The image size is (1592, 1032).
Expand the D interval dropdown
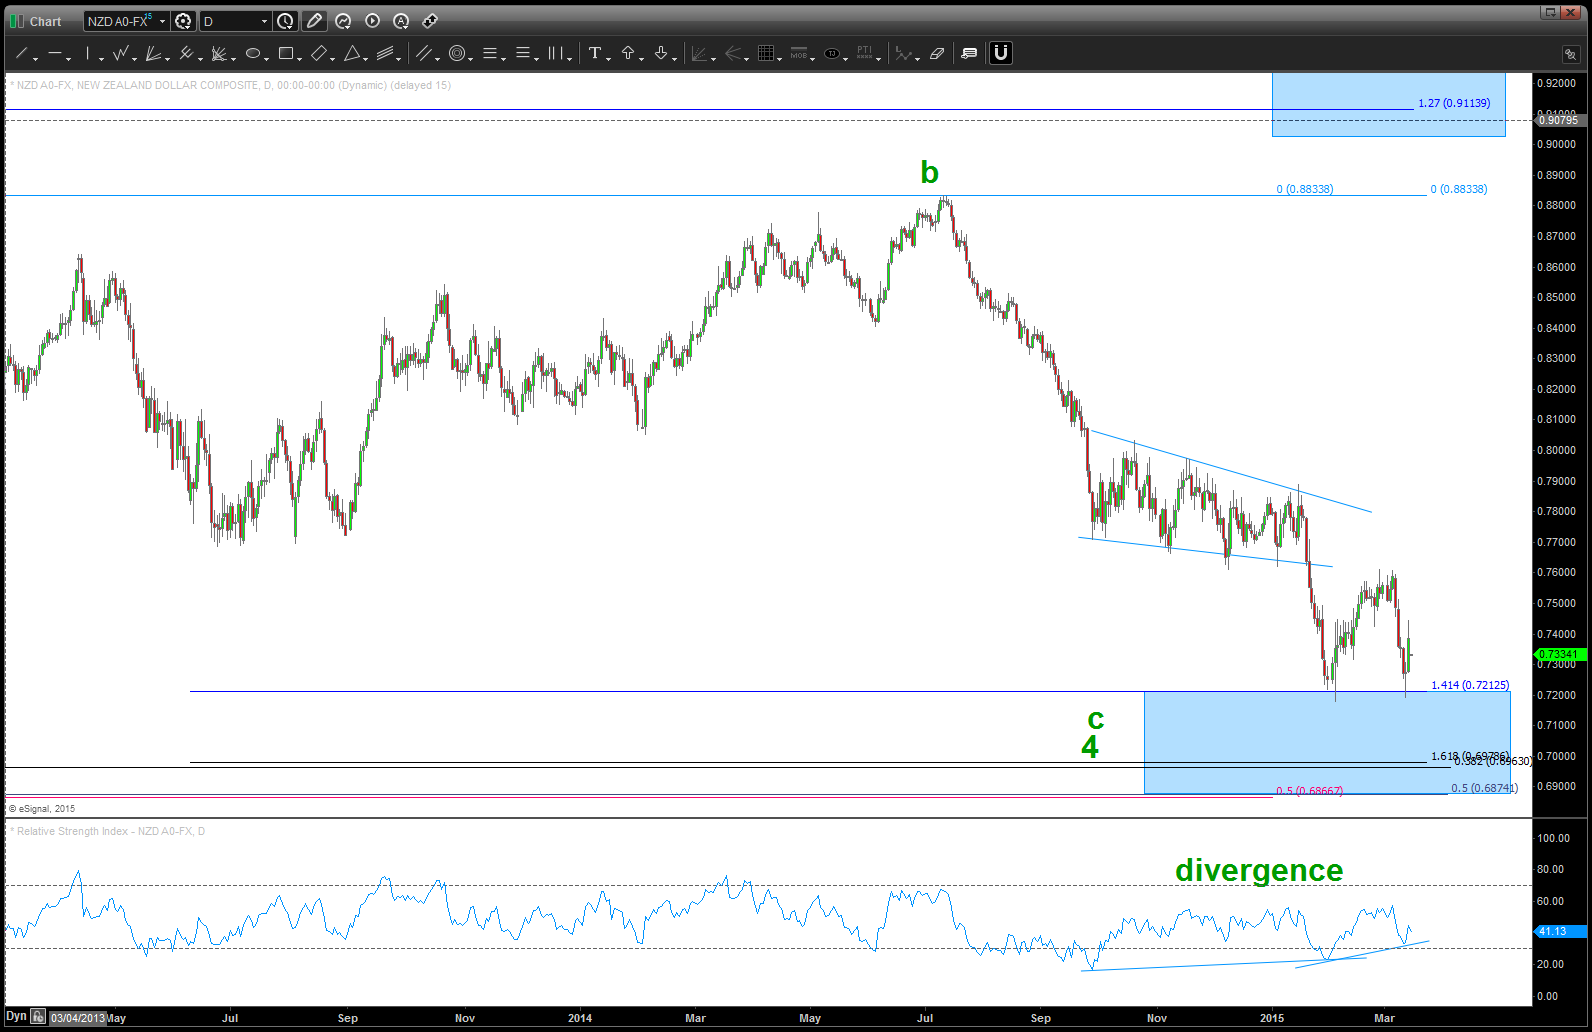(x=264, y=21)
